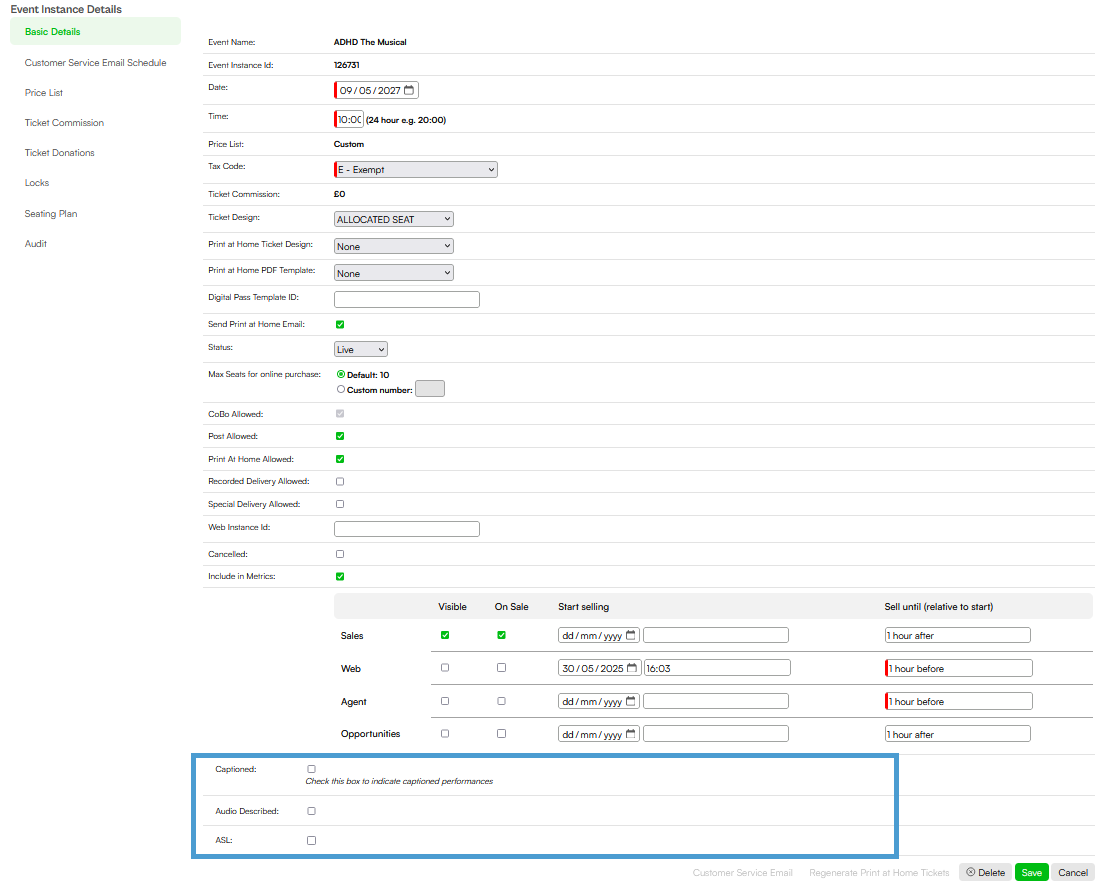Open Tax Code dropdown showing E - Exempt
1111x889 pixels.
pos(416,169)
